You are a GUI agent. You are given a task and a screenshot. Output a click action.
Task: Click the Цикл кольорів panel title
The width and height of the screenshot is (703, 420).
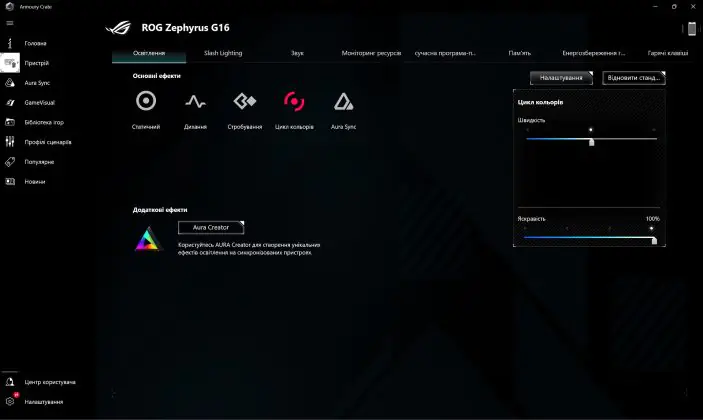[540, 102]
